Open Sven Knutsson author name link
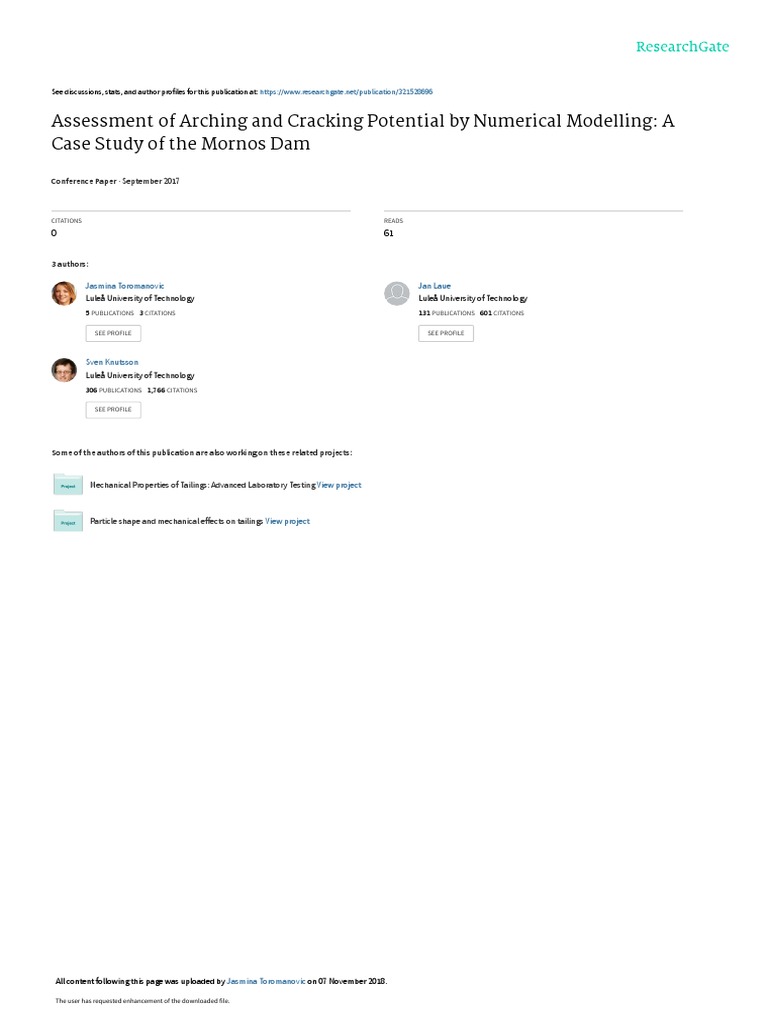 click(112, 362)
